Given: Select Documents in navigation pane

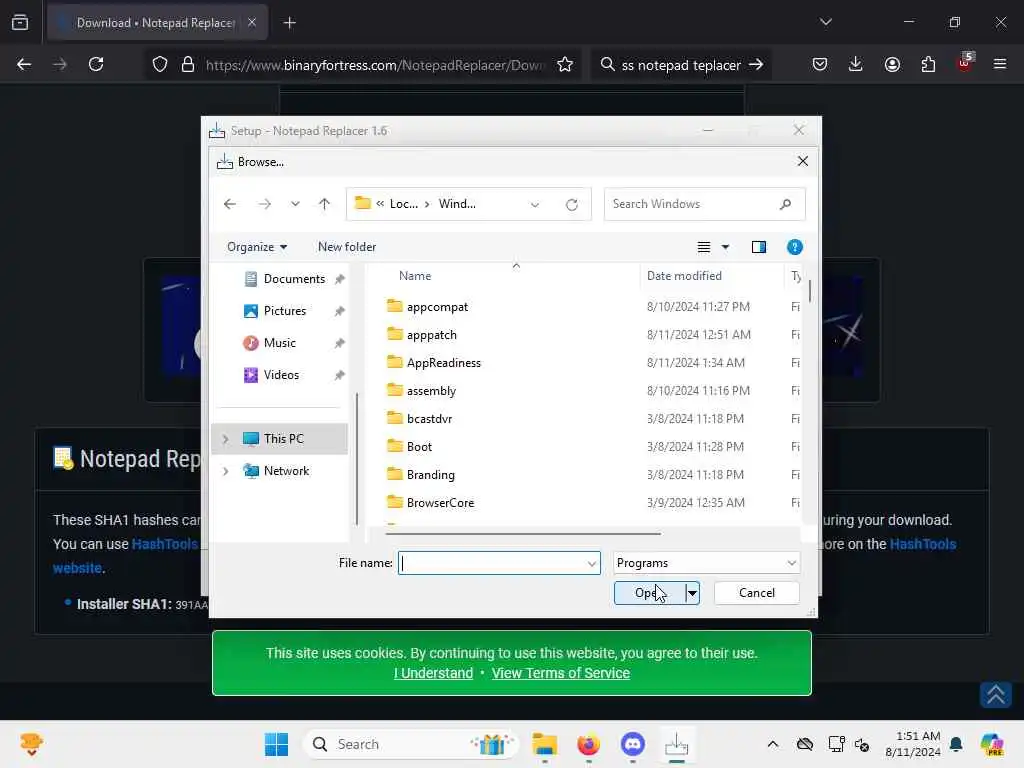Looking at the screenshot, I should 294,279.
